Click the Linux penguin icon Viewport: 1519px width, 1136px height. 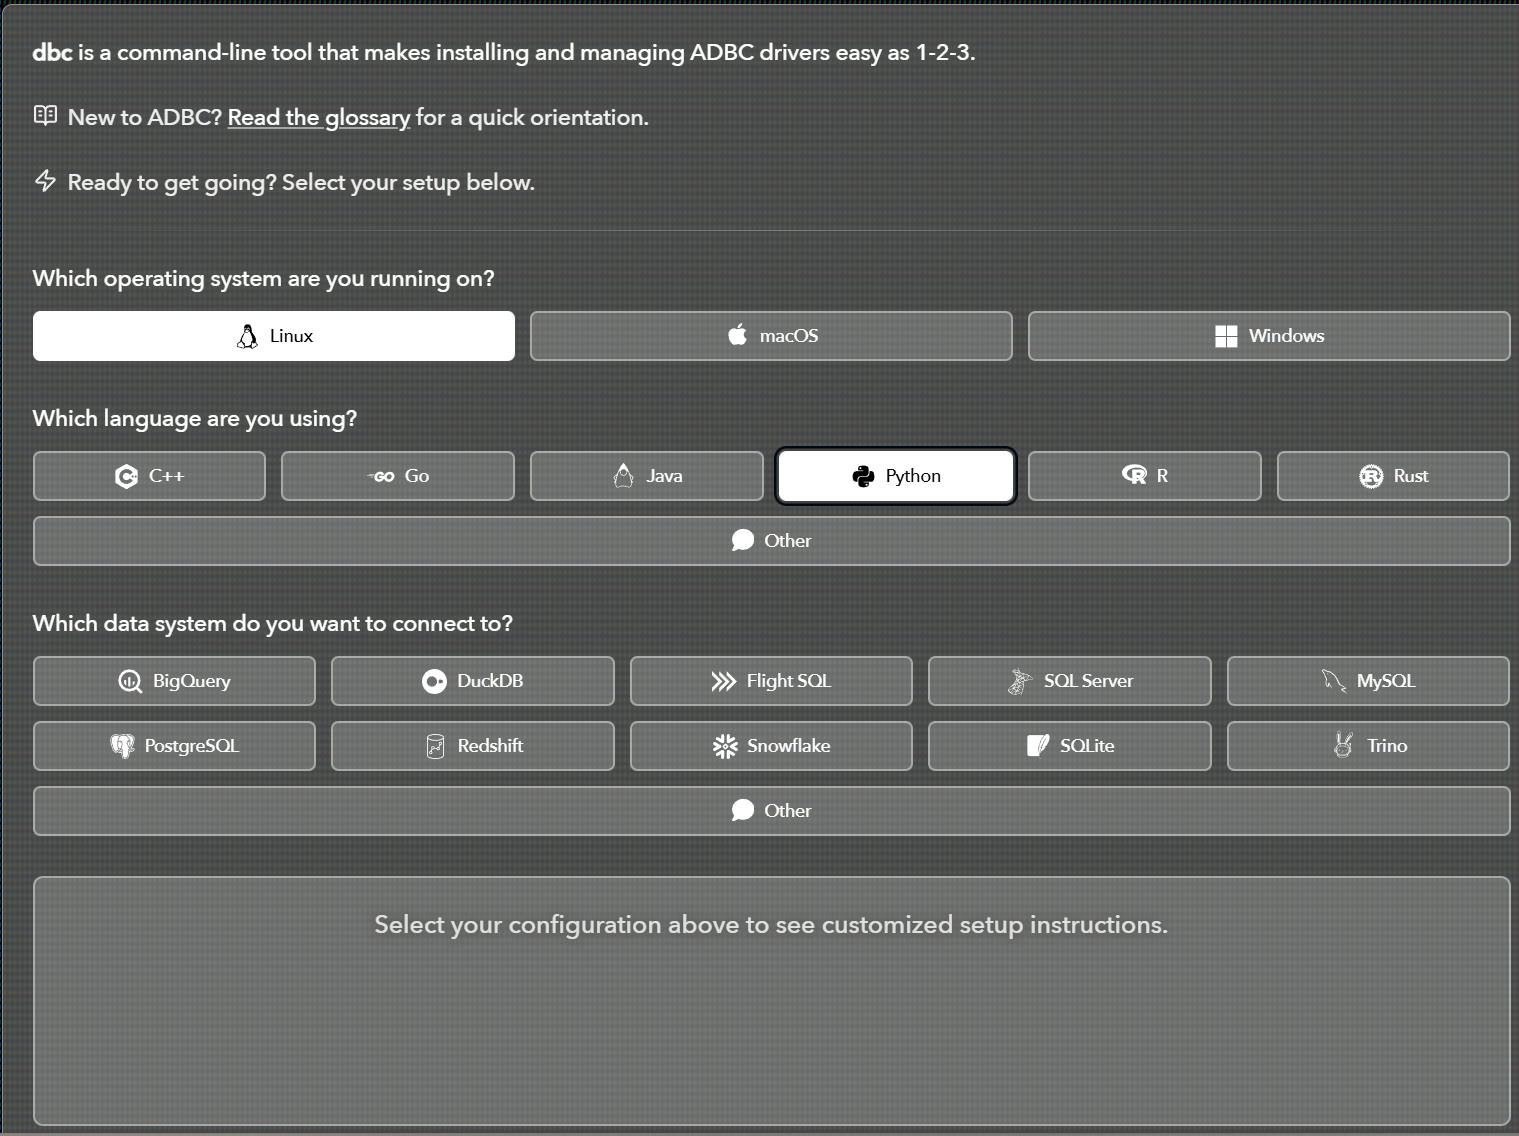pyautogui.click(x=247, y=337)
